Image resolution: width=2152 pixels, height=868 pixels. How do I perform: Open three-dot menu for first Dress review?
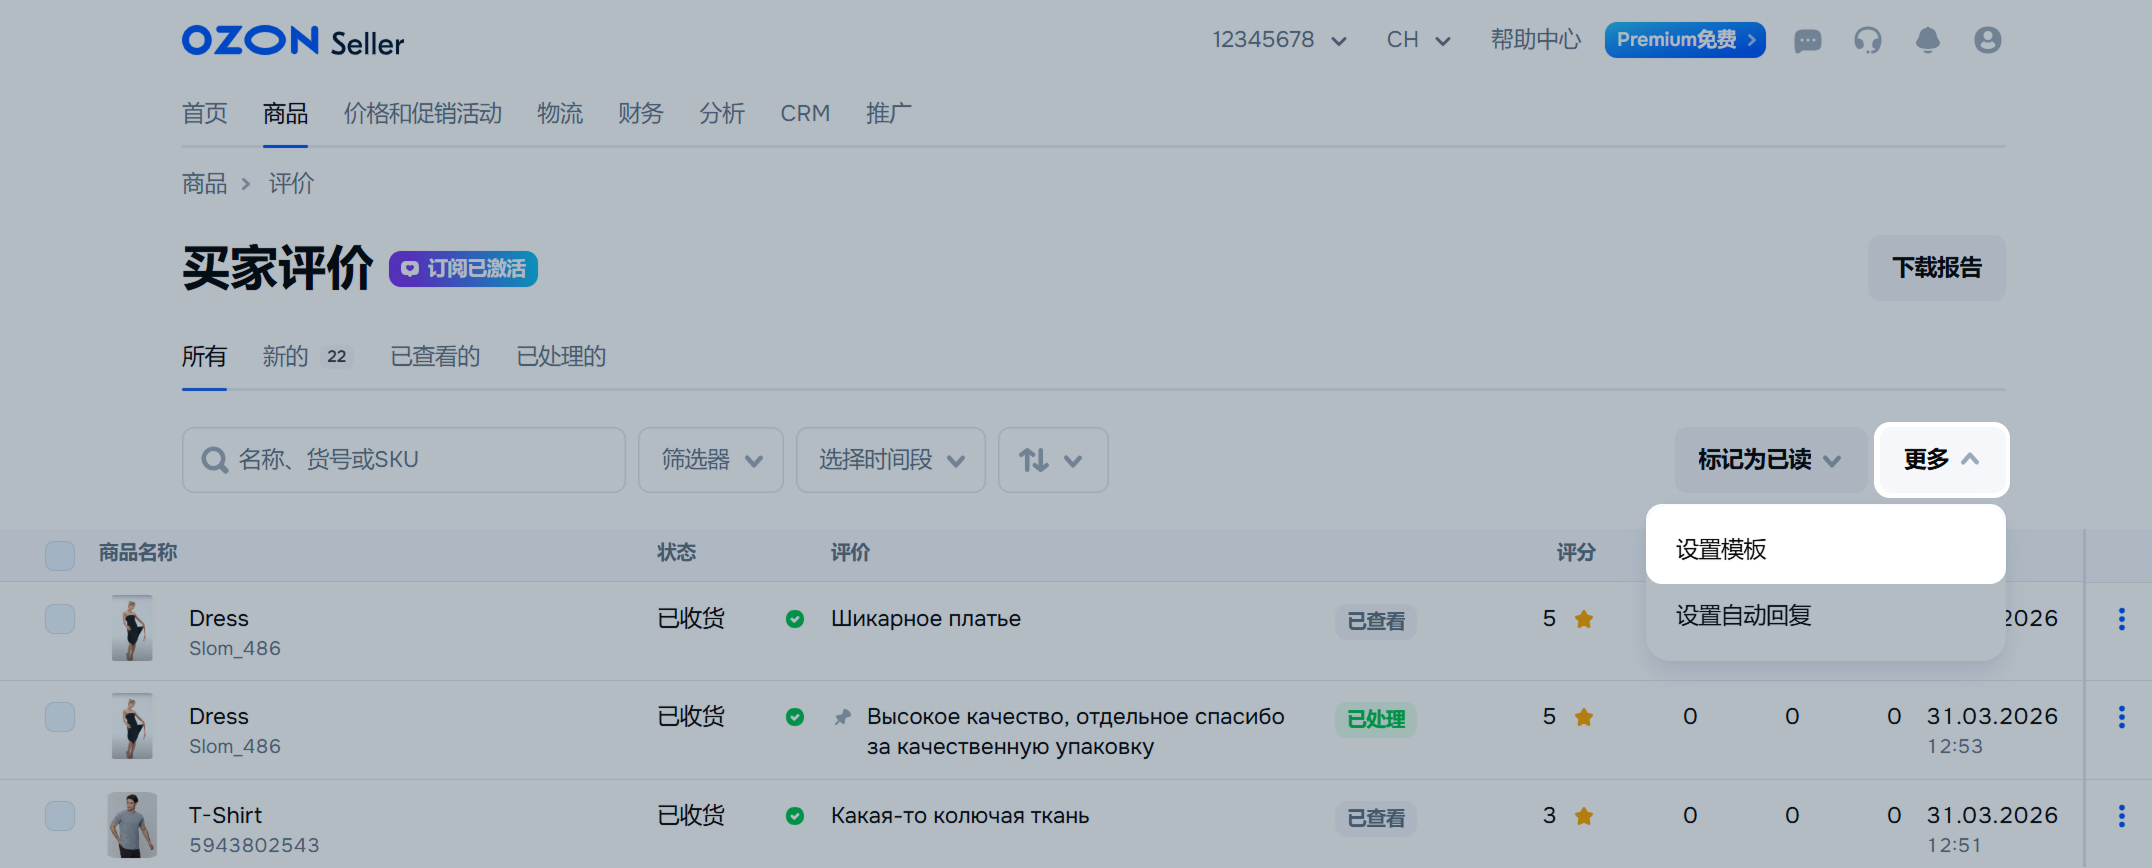pyautogui.click(x=2121, y=619)
